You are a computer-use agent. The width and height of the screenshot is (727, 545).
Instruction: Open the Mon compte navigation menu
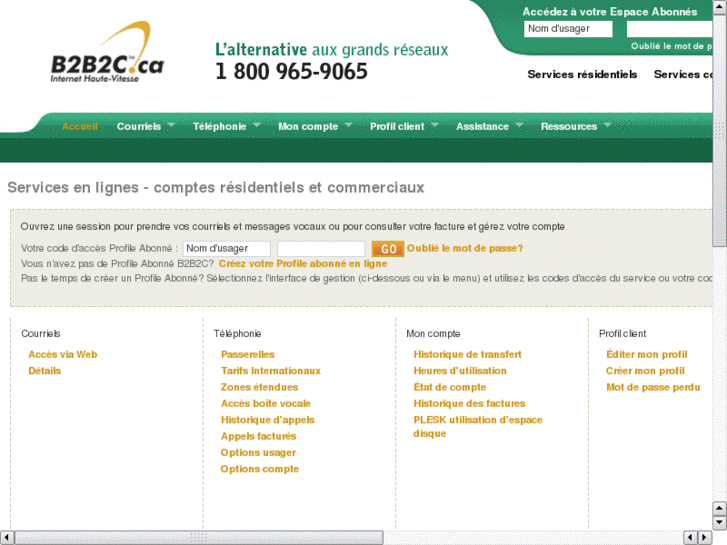[x=308, y=127]
